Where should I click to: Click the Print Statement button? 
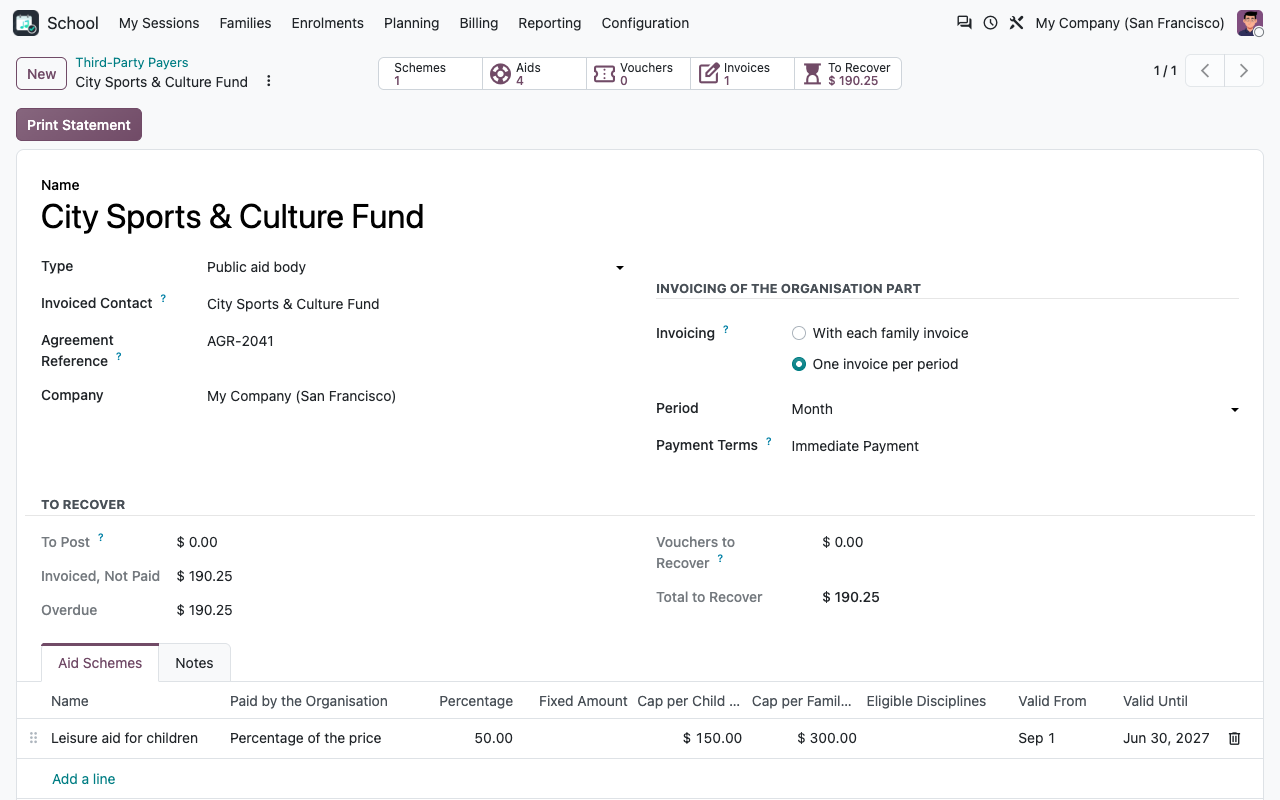(79, 125)
